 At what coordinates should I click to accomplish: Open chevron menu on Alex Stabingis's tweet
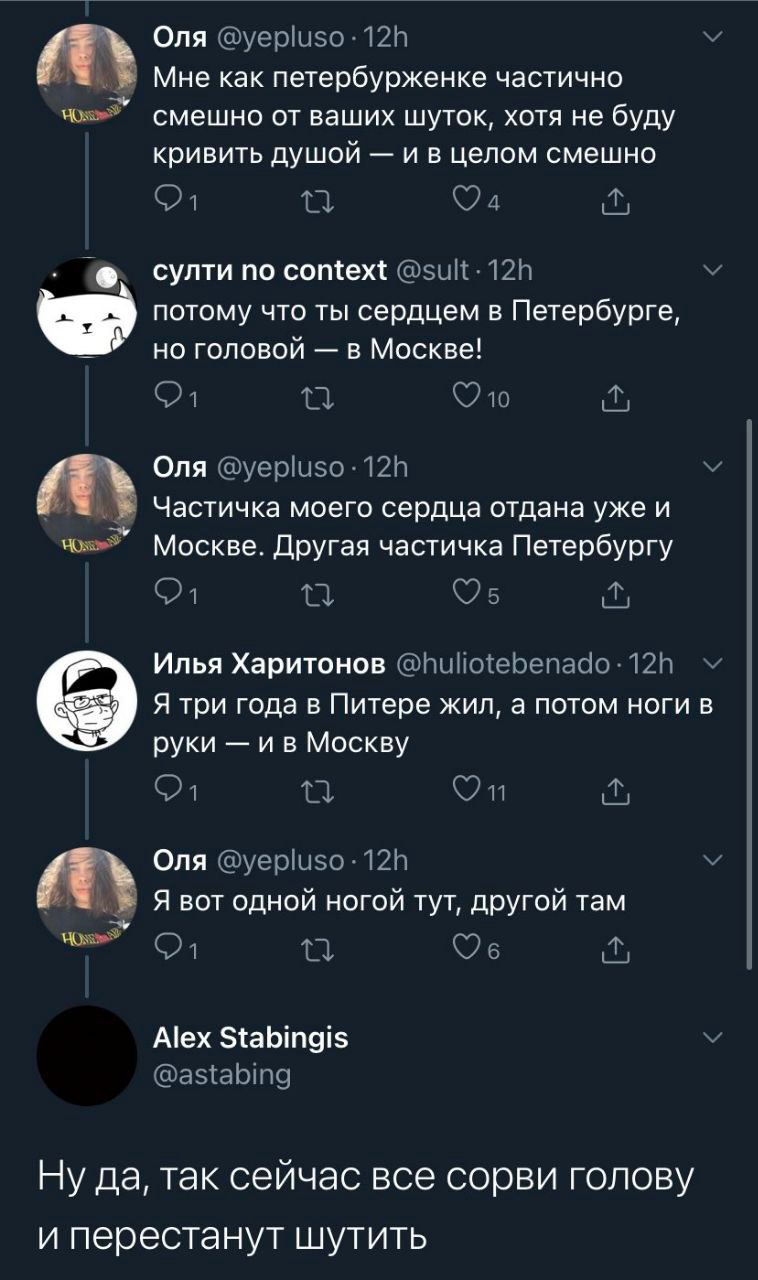click(711, 1037)
